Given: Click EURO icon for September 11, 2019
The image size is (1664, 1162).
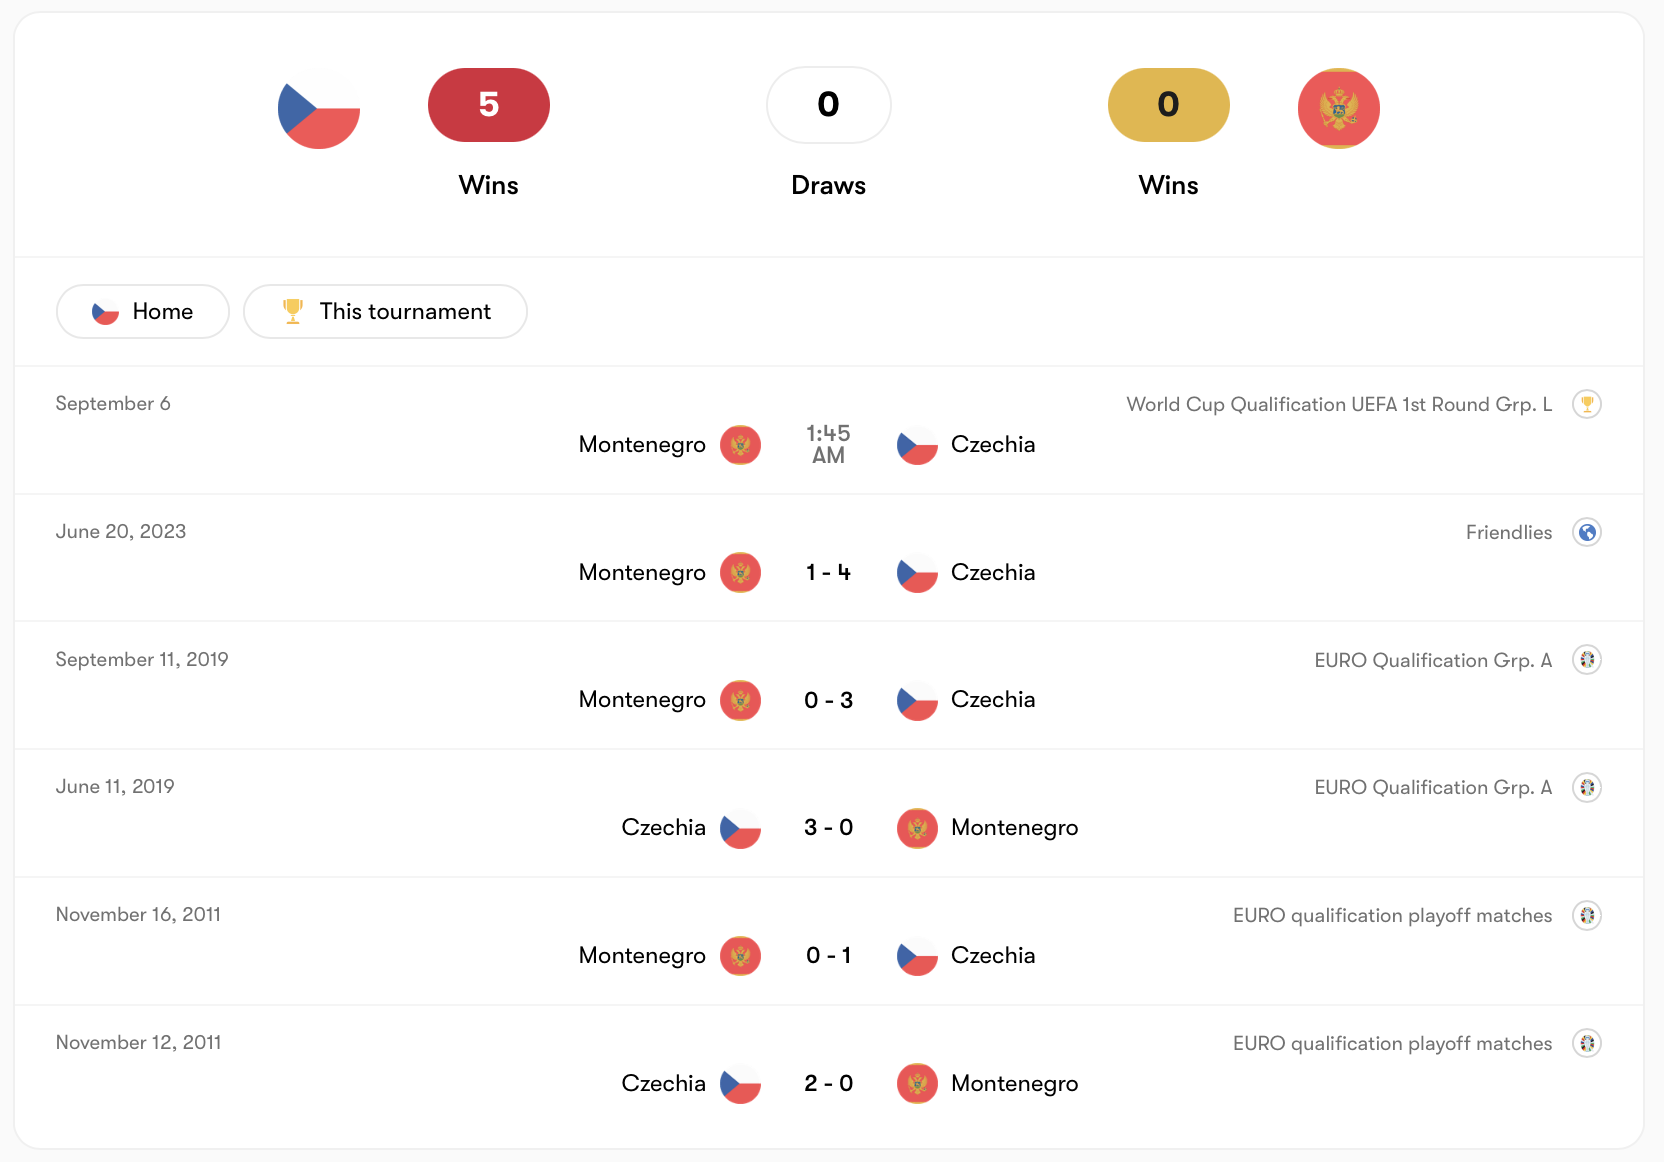Looking at the screenshot, I should 1586,660.
